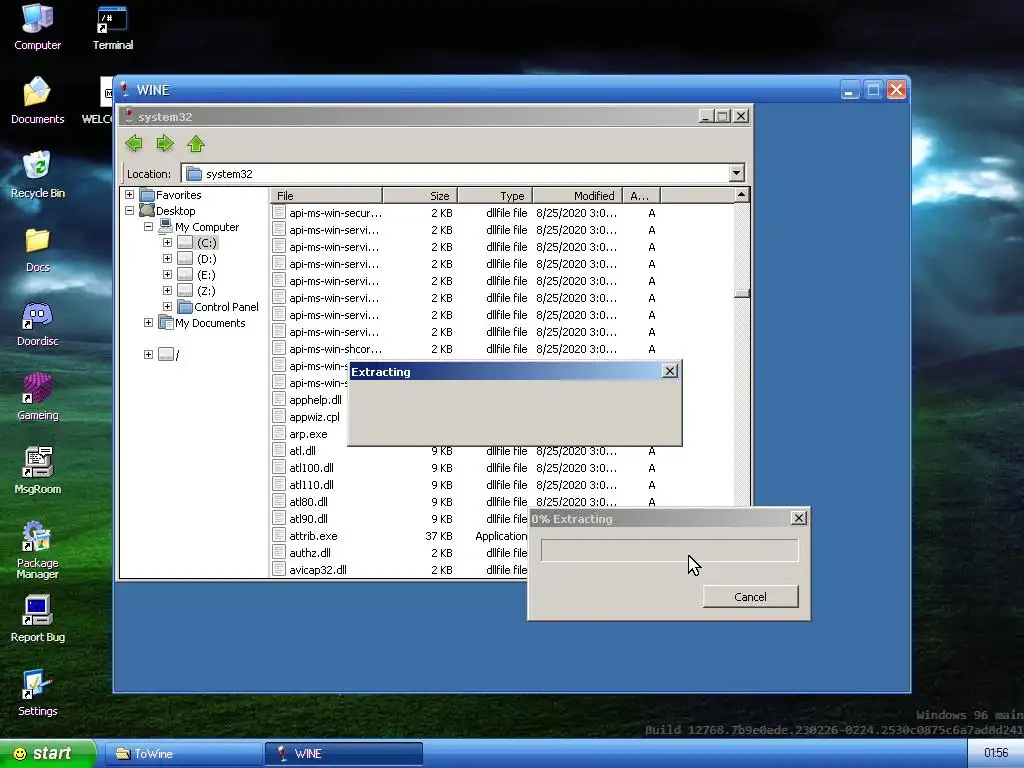Viewport: 1024px width, 768px height.
Task: Go back with the green left arrow
Action: tap(134, 143)
